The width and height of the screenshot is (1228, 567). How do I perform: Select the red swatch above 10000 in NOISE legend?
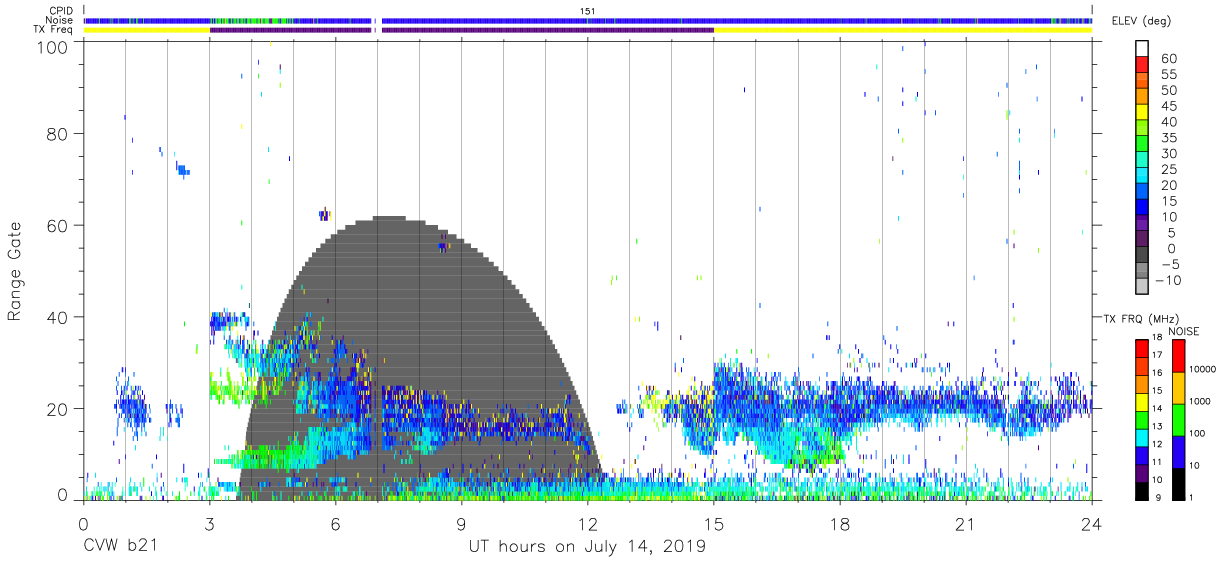[x=1179, y=355]
